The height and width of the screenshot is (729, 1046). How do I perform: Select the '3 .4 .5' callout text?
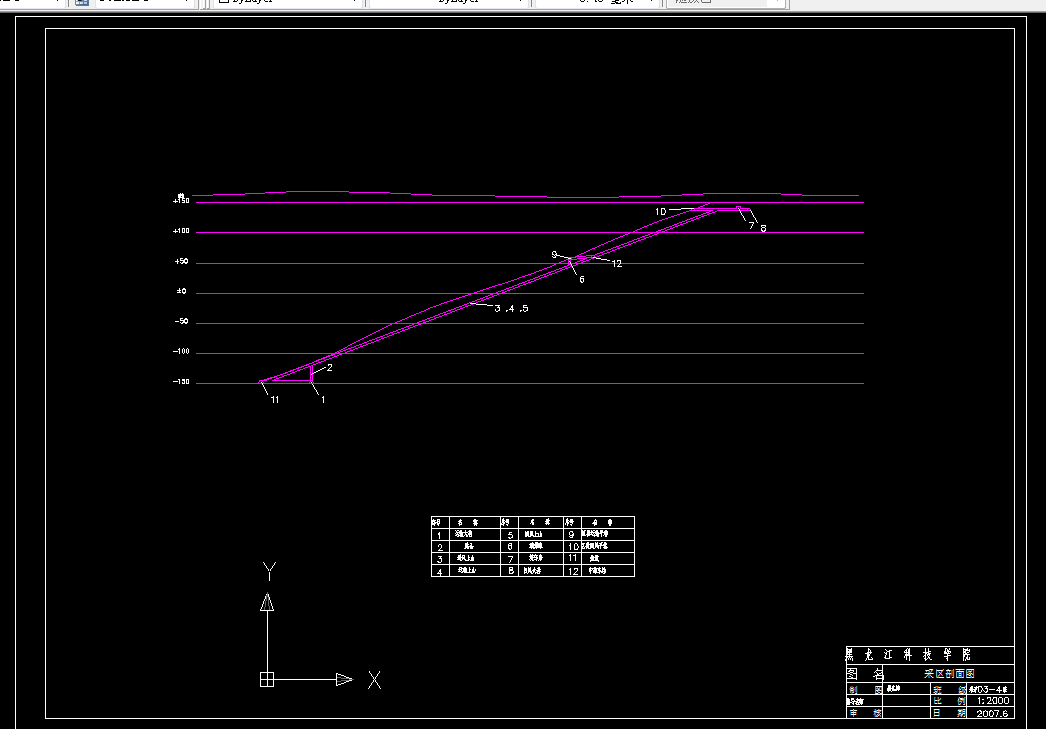(x=512, y=308)
